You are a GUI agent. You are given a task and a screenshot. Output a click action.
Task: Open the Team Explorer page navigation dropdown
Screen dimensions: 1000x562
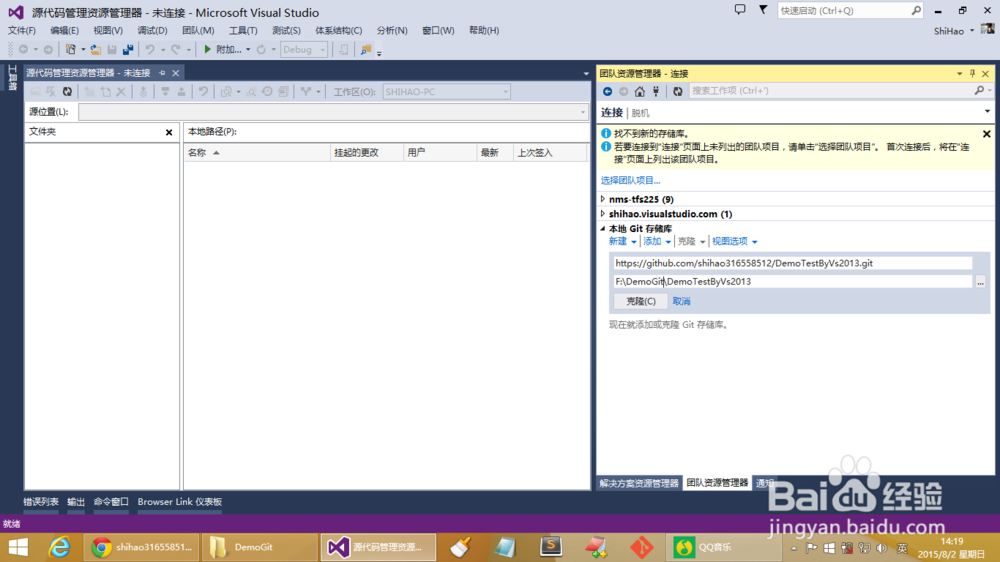click(x=987, y=112)
